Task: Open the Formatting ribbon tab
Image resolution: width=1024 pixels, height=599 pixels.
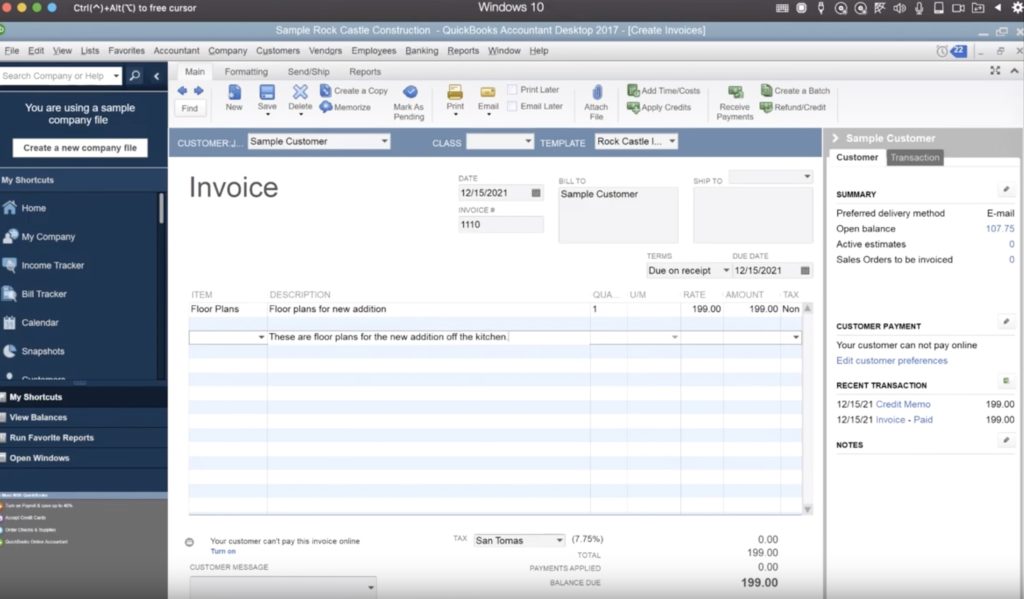Action: [x=246, y=72]
